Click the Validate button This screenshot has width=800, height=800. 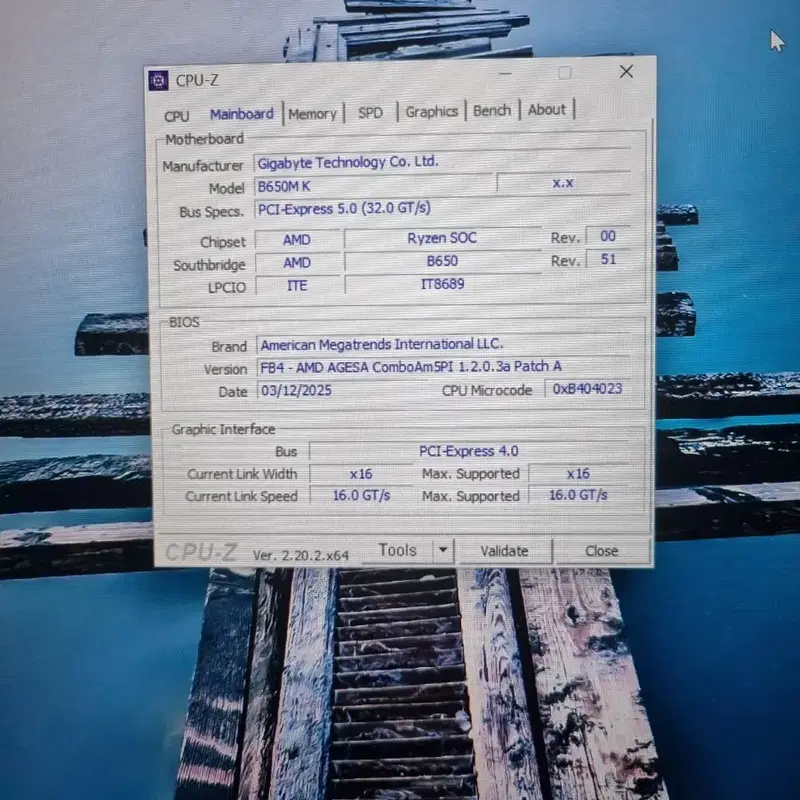[504, 551]
